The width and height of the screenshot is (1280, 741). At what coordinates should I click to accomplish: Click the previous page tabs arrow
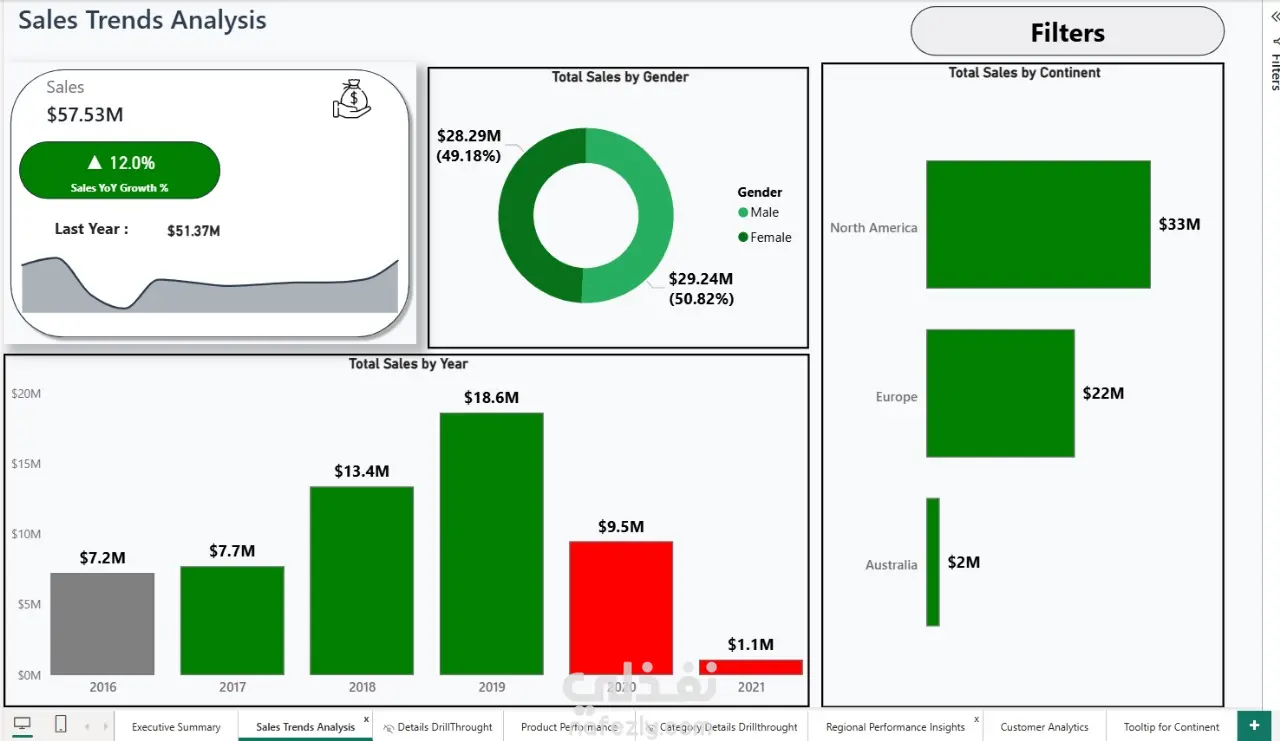pos(87,726)
